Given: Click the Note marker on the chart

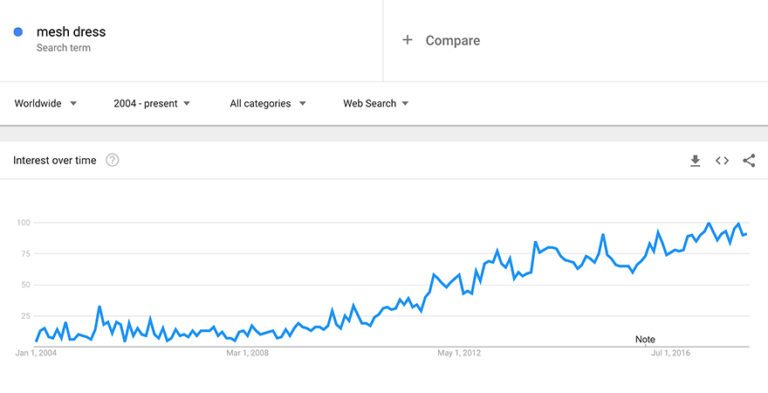Looking at the screenshot, I should [x=645, y=339].
